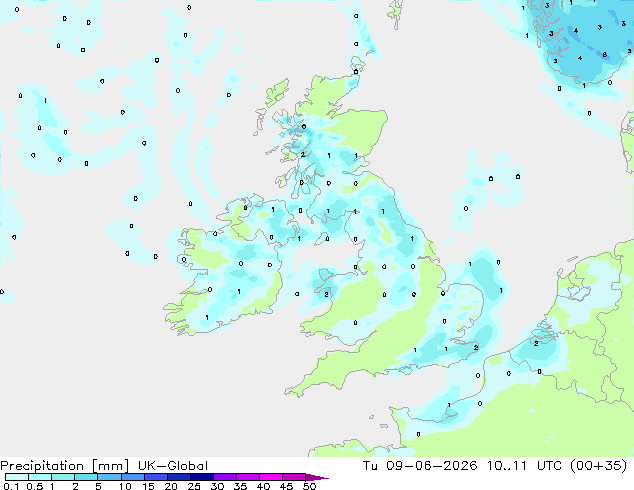Click the legend tick label "25"
Screen dimensions: 634x490
(x=194, y=486)
